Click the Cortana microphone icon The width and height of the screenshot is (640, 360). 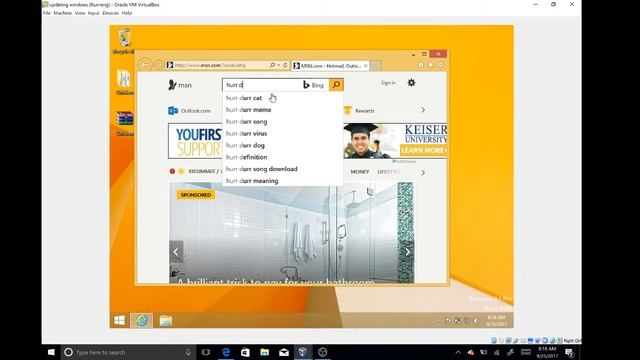click(188, 352)
